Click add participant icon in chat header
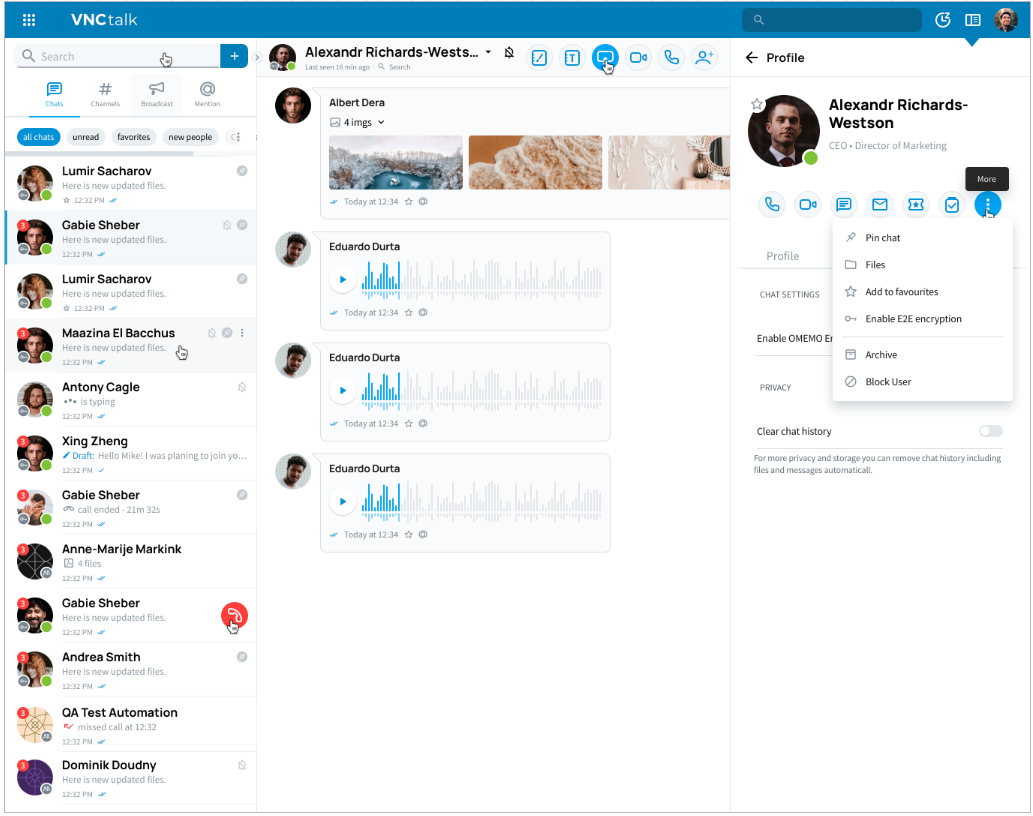1033x816 pixels. (705, 58)
